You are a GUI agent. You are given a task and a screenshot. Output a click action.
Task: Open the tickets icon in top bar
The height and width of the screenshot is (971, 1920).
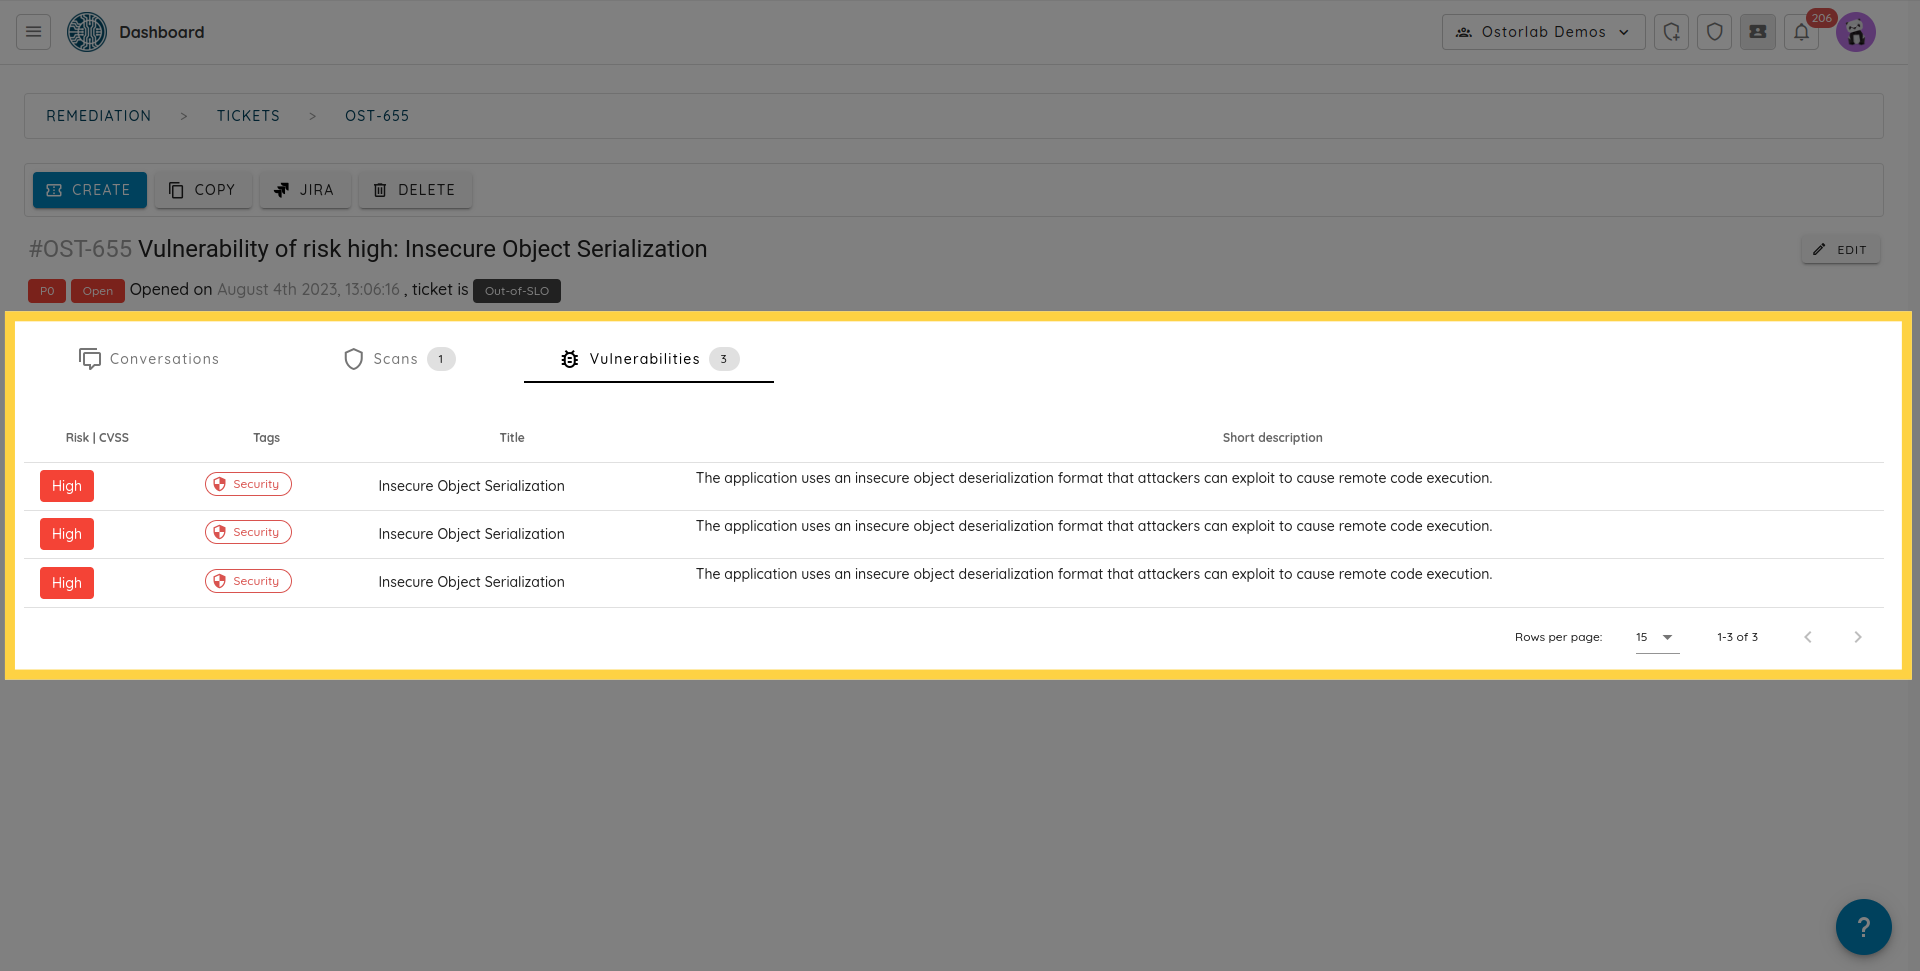coord(1757,32)
